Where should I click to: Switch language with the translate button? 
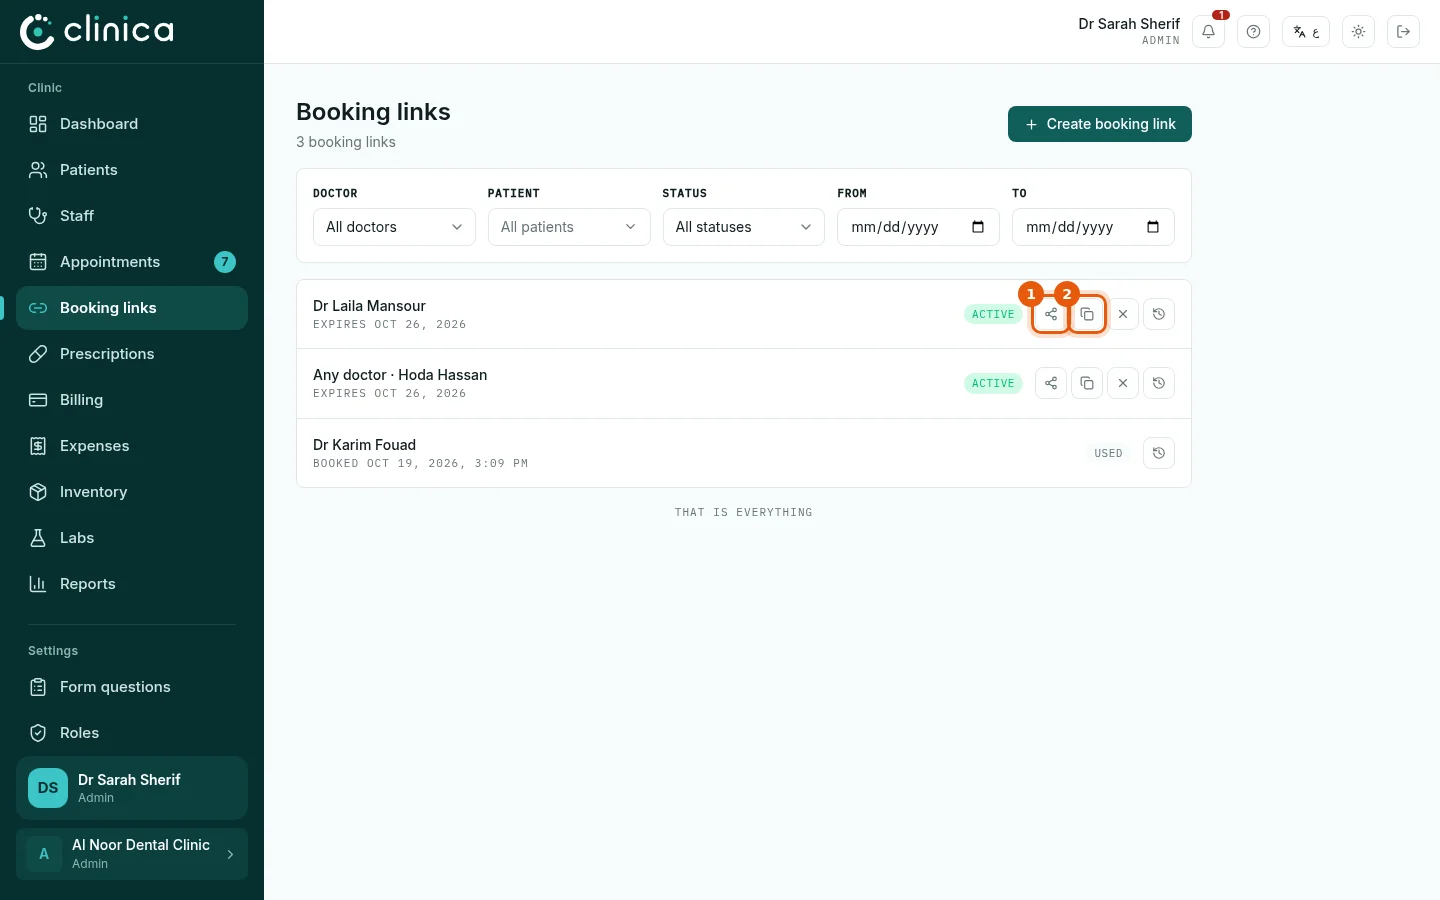[x=1306, y=32]
